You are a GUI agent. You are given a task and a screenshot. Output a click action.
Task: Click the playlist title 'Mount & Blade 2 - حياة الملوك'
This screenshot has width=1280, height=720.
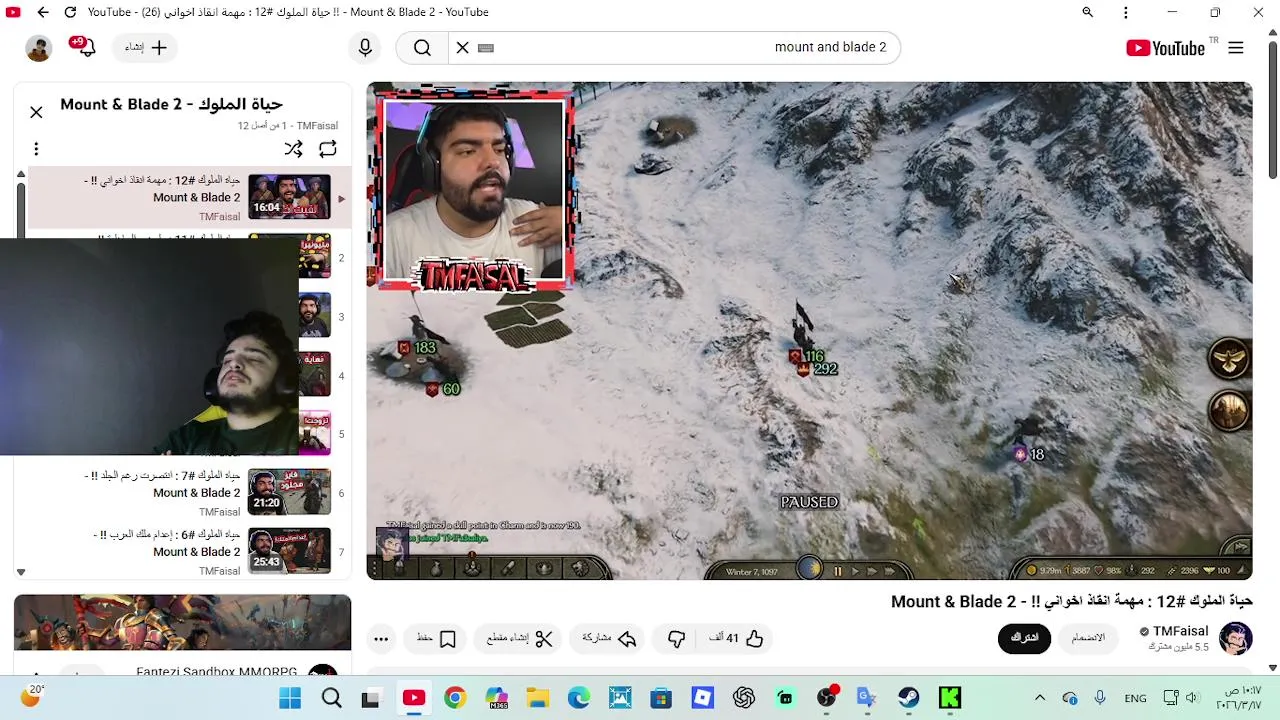(x=171, y=104)
